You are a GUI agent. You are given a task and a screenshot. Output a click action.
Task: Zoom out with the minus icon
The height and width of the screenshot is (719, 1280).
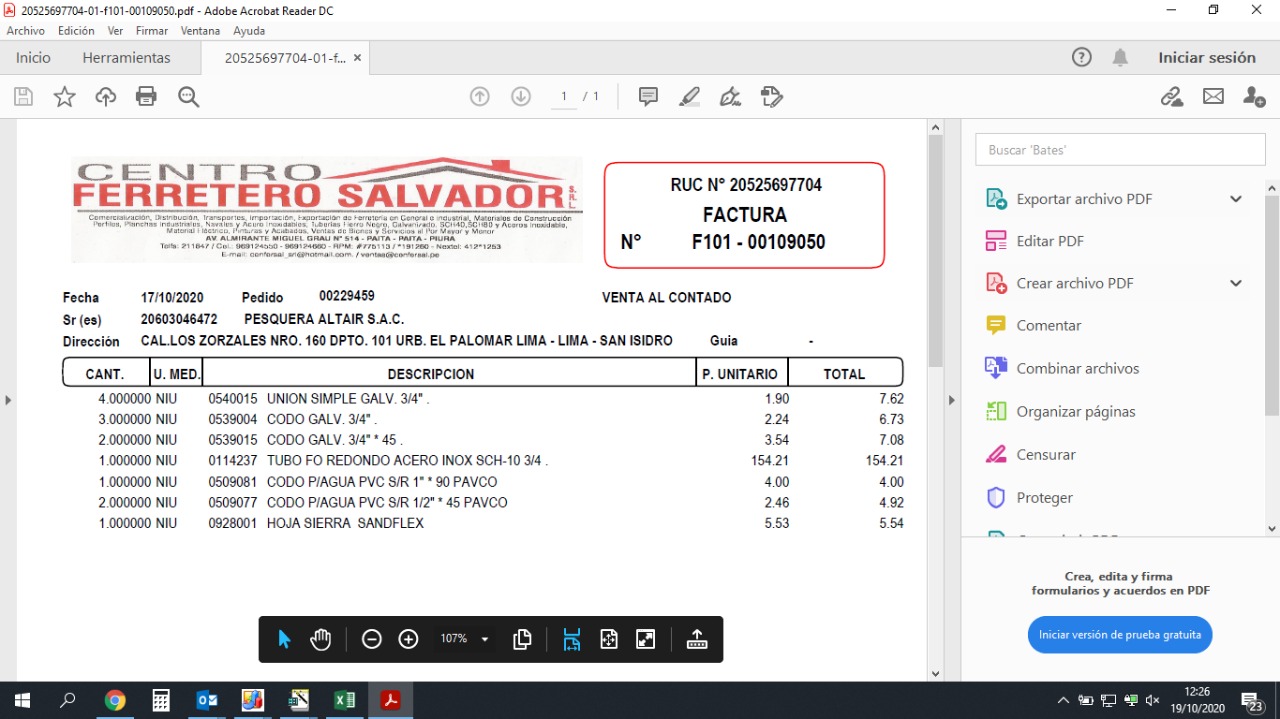pyautogui.click(x=372, y=639)
